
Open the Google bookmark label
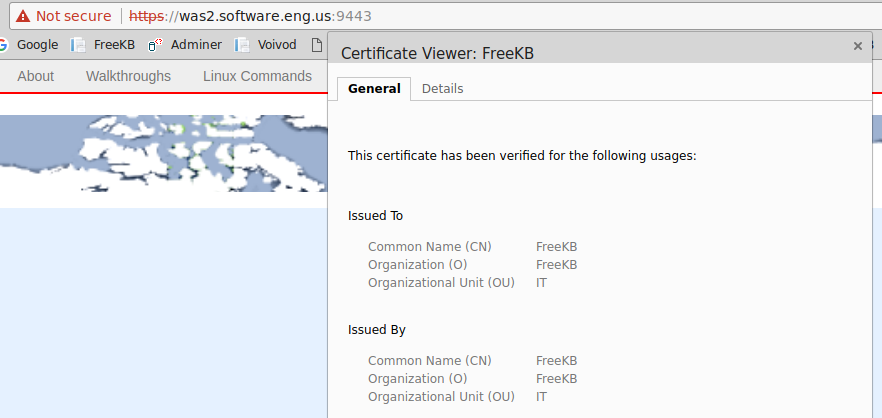(x=38, y=45)
